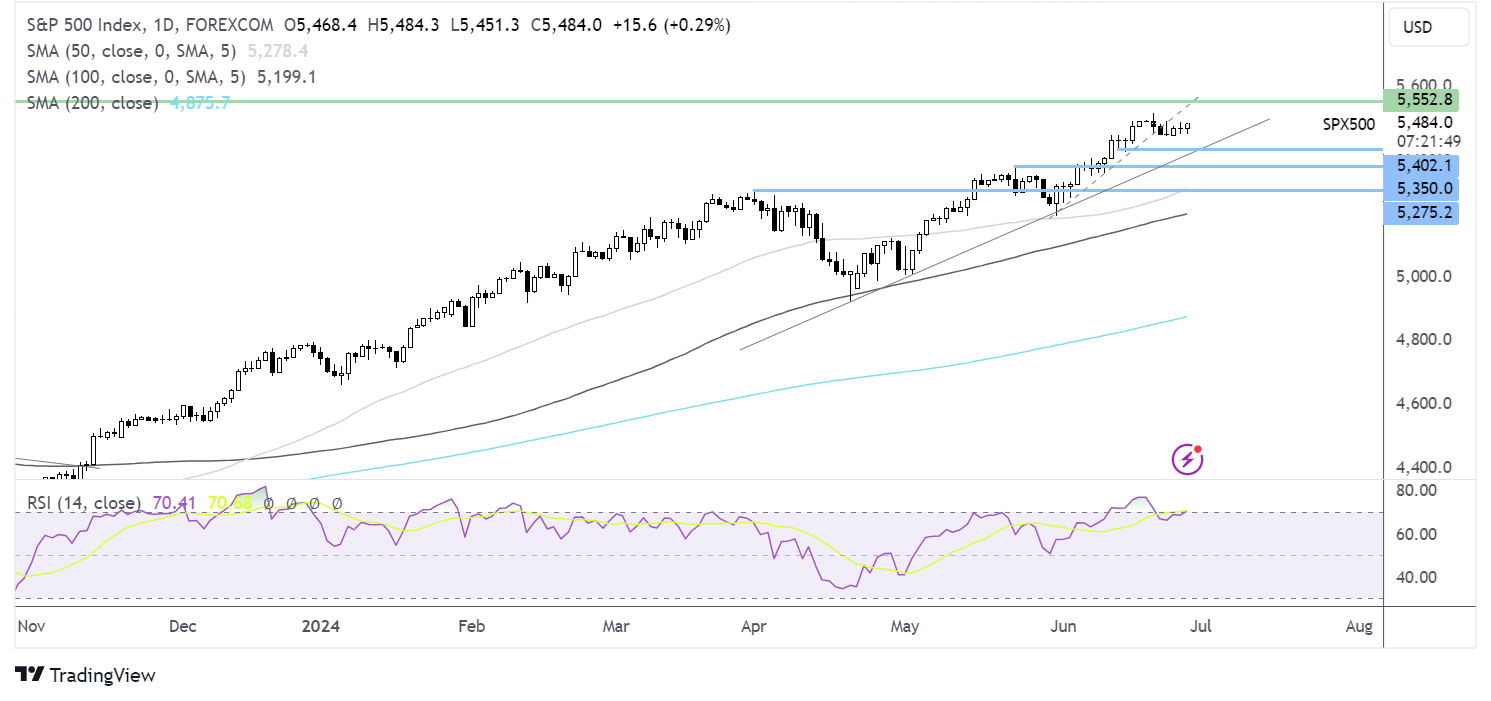Click the 5,600.0 price axis label
This screenshot has width=1491, height=701.
tap(1423, 86)
